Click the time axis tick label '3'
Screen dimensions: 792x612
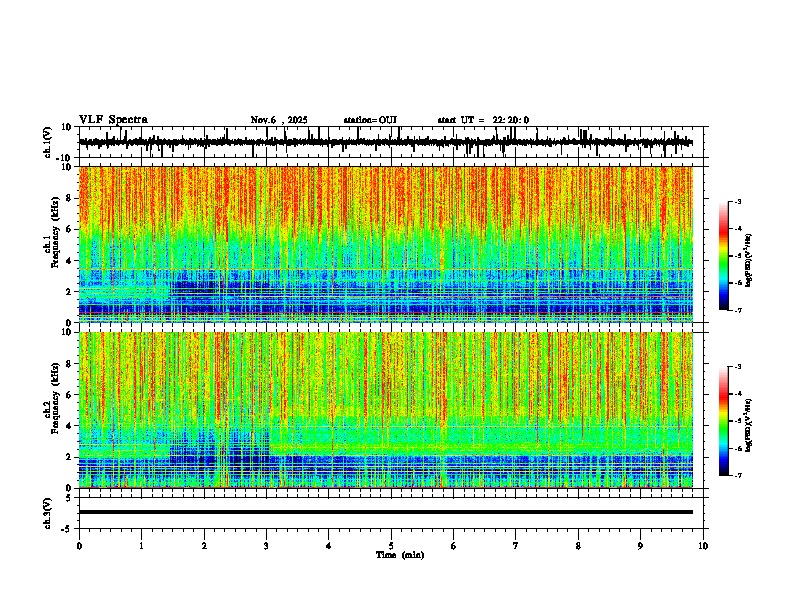point(266,546)
